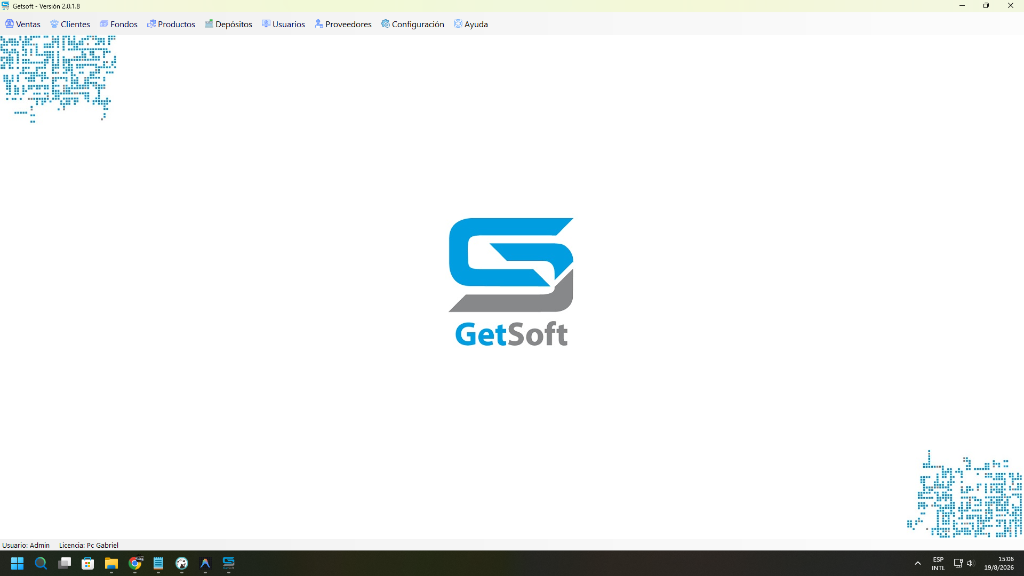Screen dimensions: 1024x576
Task: Click the 'Licencia: Pc Gabriel' status bar text
Action: click(89, 545)
